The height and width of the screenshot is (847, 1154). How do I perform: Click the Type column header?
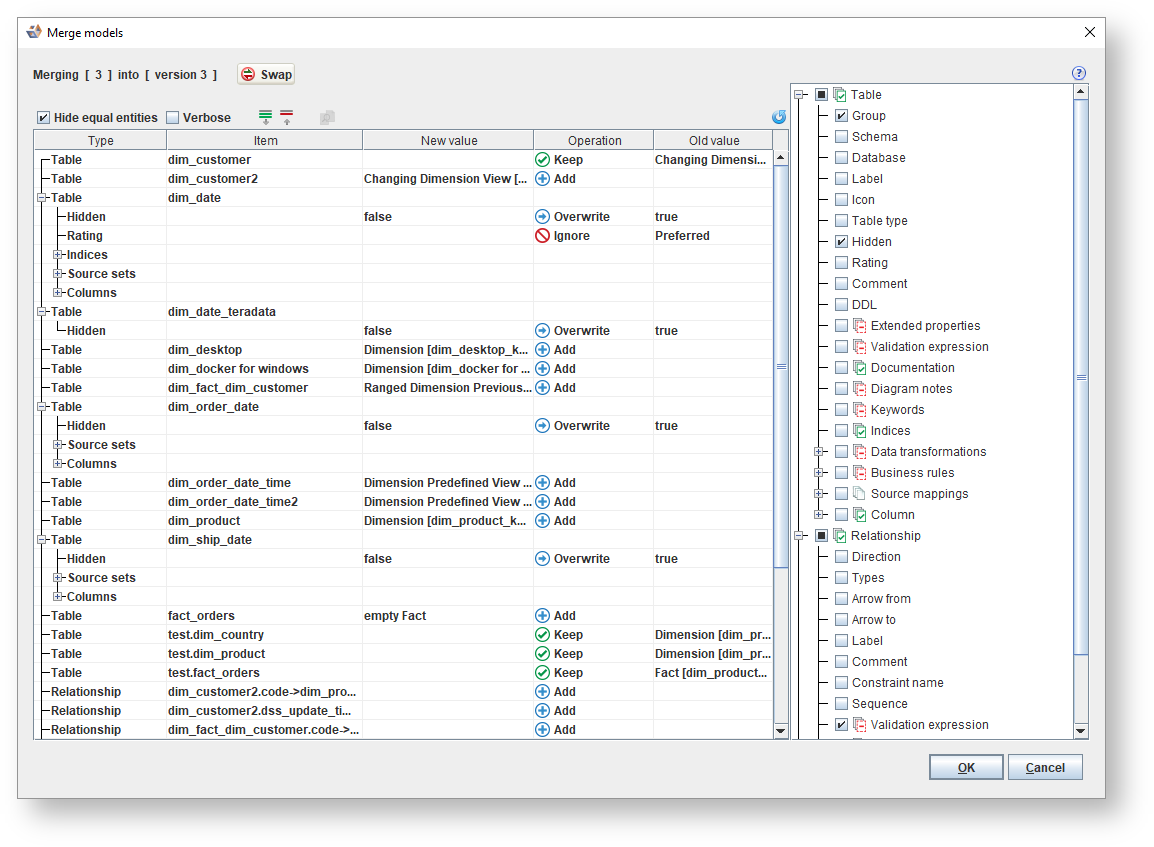tap(101, 141)
